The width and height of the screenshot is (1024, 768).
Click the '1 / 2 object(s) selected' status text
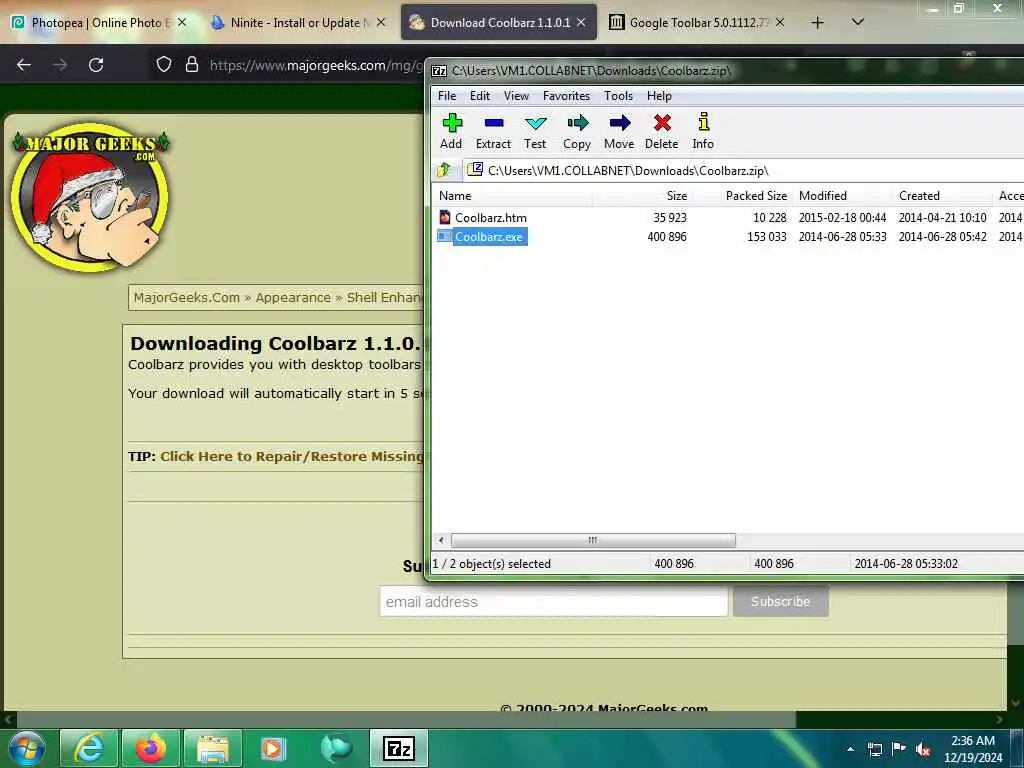[491, 564]
